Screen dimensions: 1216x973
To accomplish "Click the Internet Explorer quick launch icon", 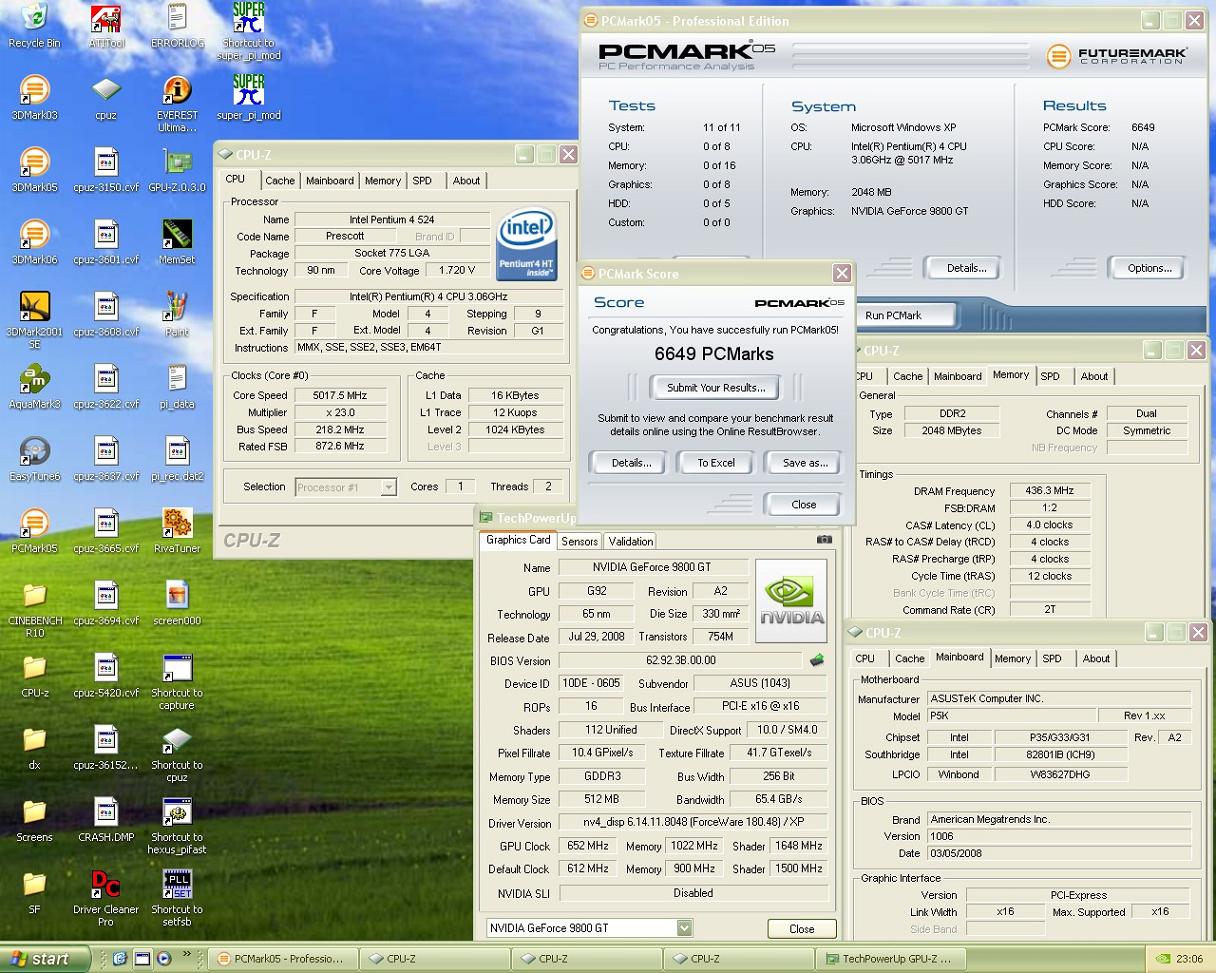I will point(120,958).
